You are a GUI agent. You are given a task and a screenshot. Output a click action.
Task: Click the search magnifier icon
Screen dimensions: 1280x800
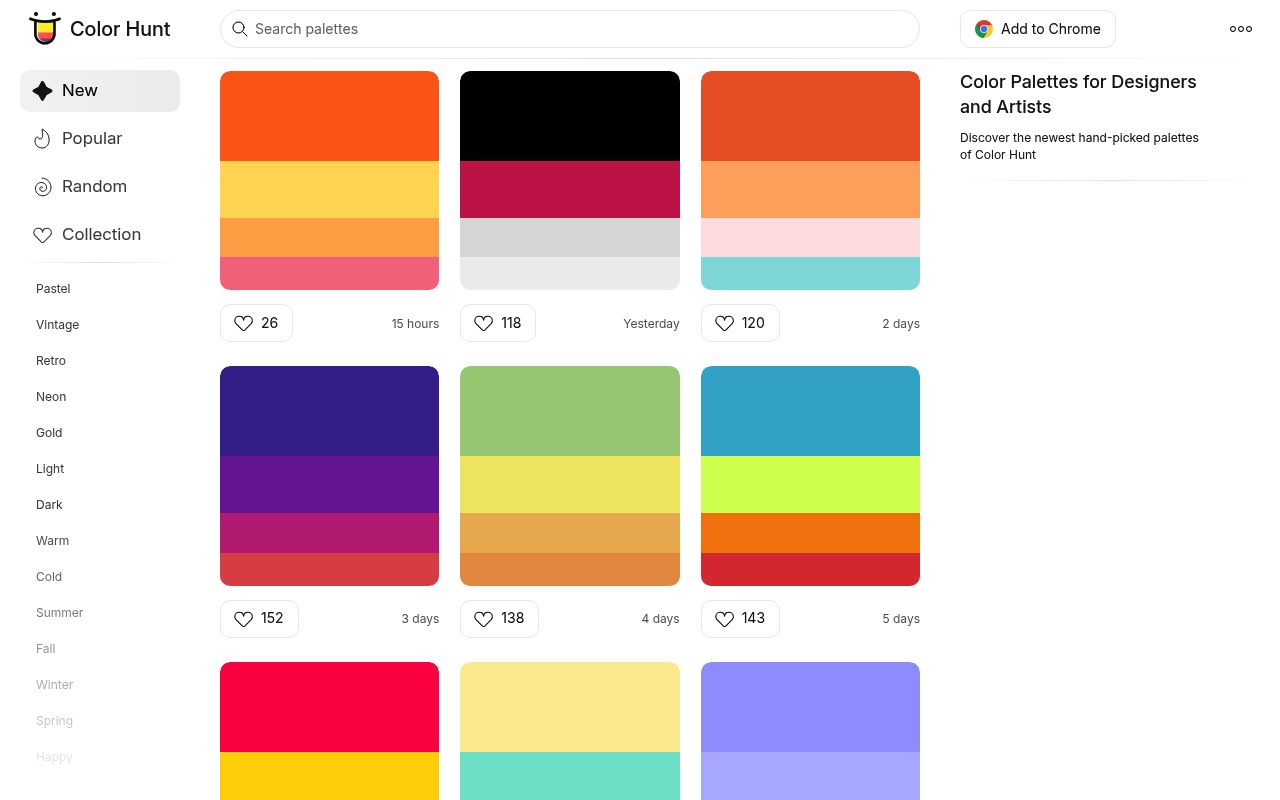(240, 29)
